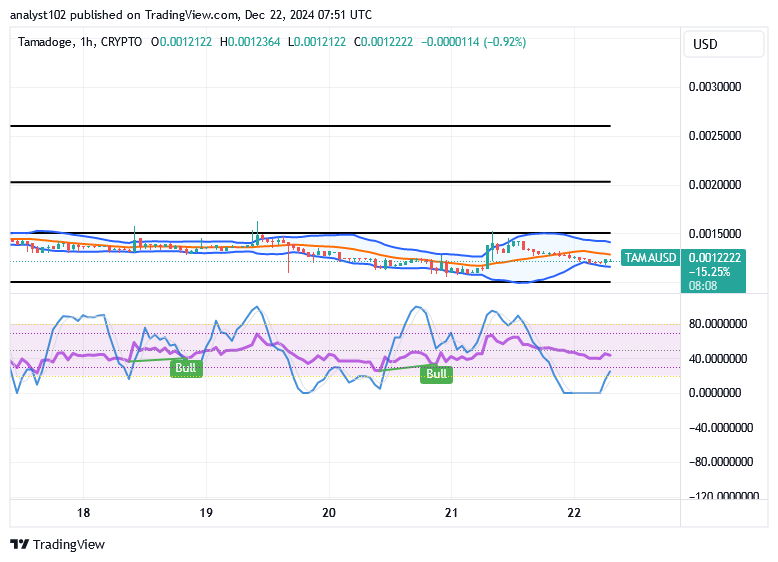Click the TAMAUSD symbol price tag

coord(650,258)
